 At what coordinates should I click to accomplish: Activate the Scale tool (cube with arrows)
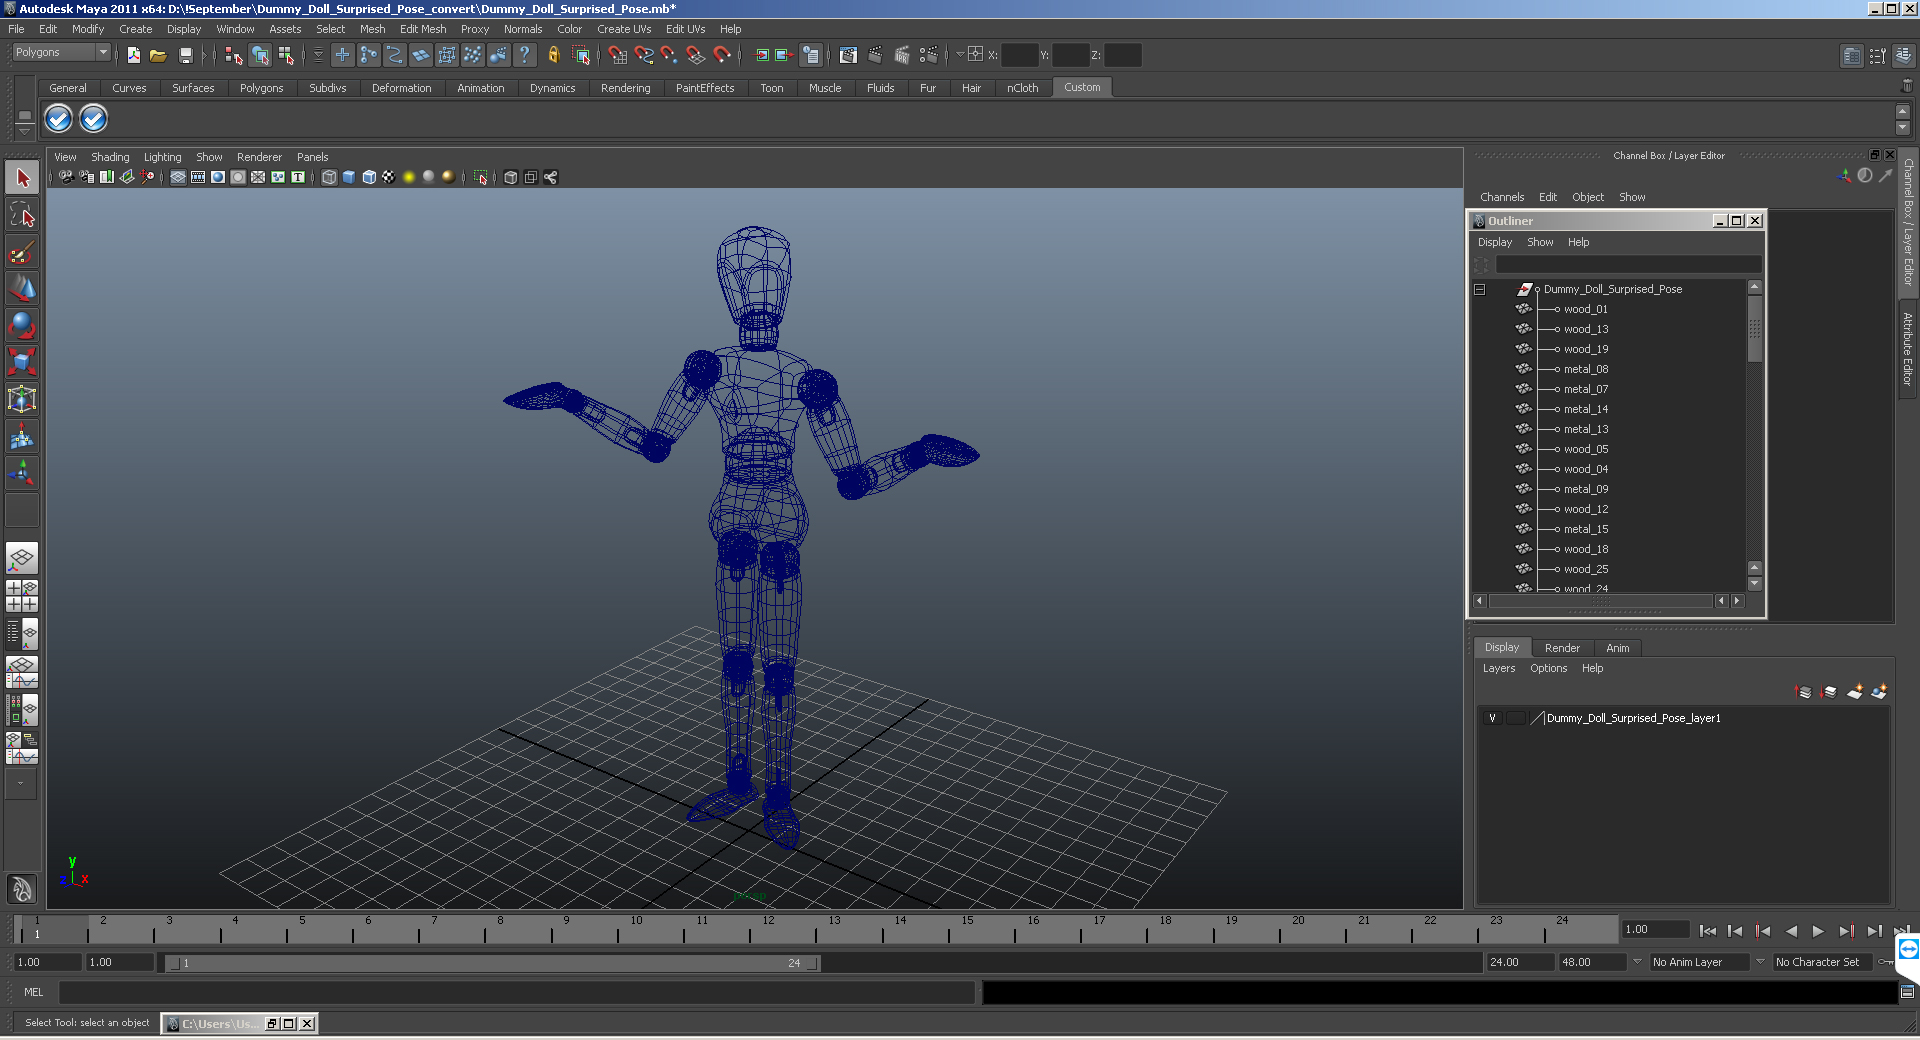pos(22,361)
